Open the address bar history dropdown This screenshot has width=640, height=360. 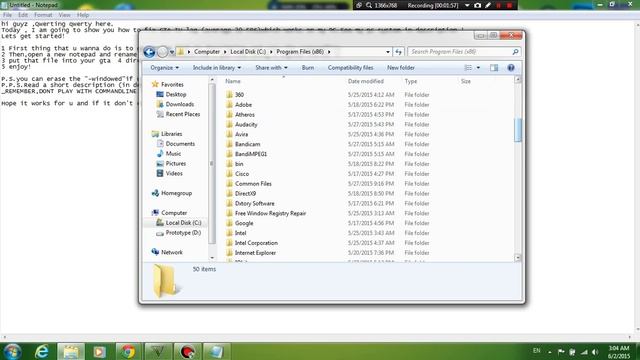click(388, 52)
